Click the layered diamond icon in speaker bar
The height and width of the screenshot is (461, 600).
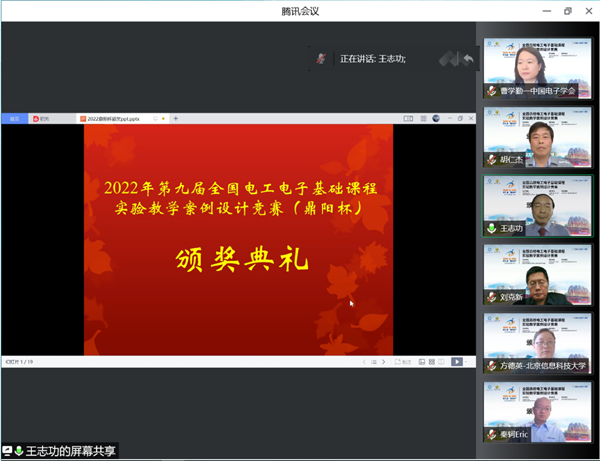[447, 59]
